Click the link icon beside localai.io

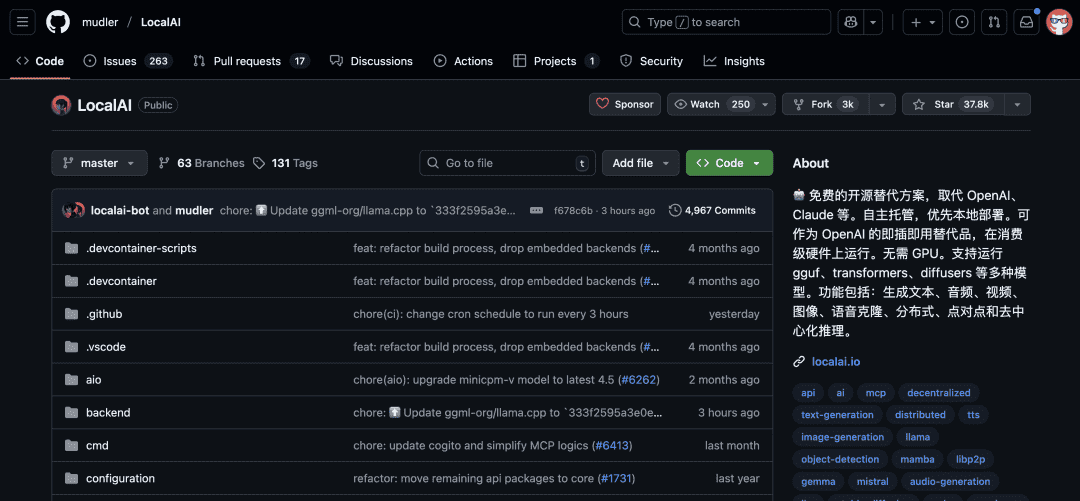799,362
